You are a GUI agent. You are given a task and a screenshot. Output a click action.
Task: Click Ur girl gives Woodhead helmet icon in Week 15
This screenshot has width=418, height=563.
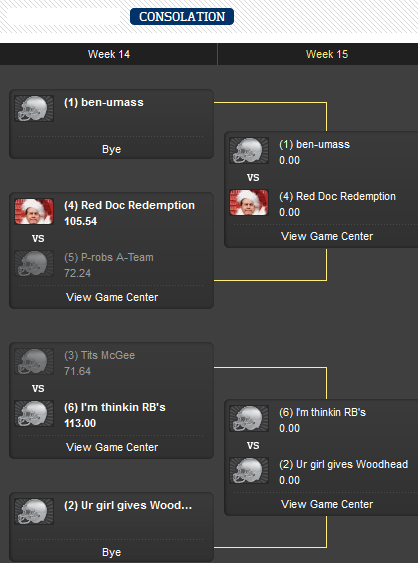coord(249,471)
